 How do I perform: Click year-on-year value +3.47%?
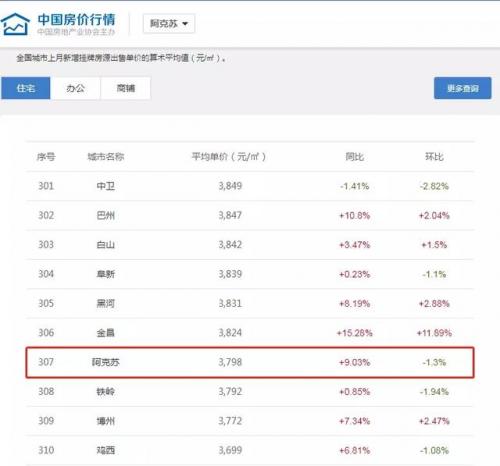coord(354,245)
